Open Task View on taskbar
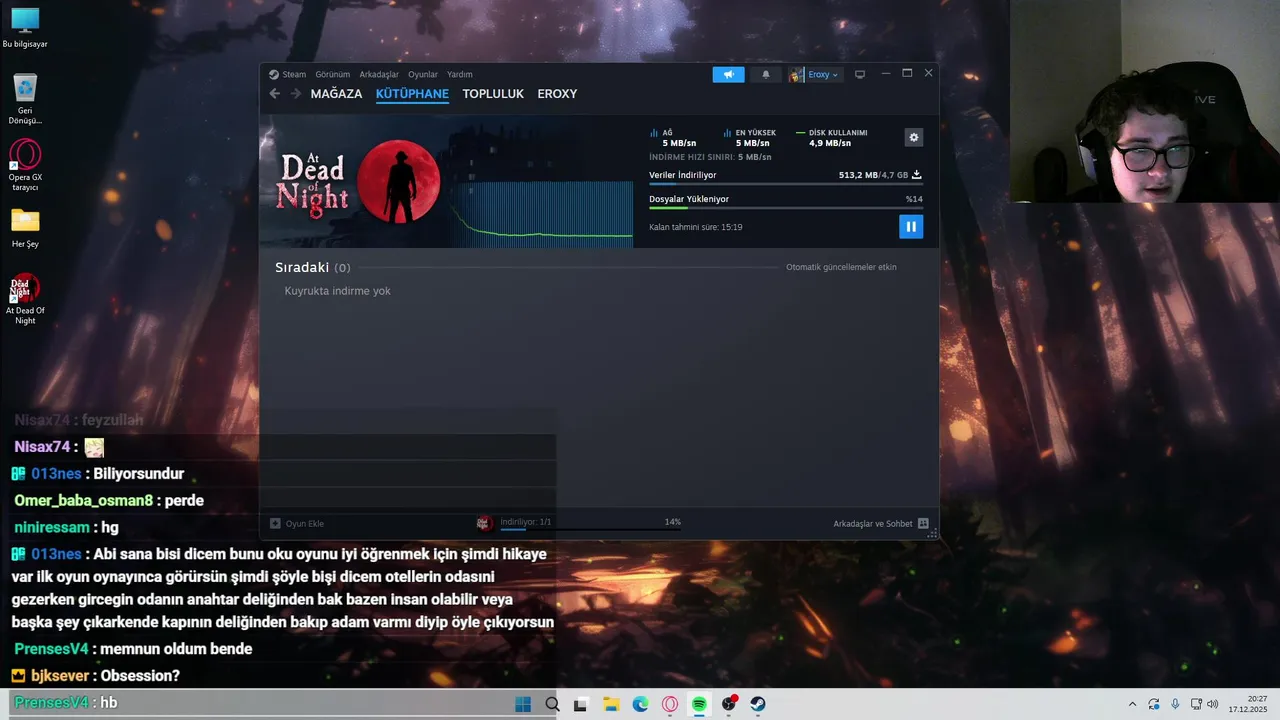The height and width of the screenshot is (720, 1280). 581,704
